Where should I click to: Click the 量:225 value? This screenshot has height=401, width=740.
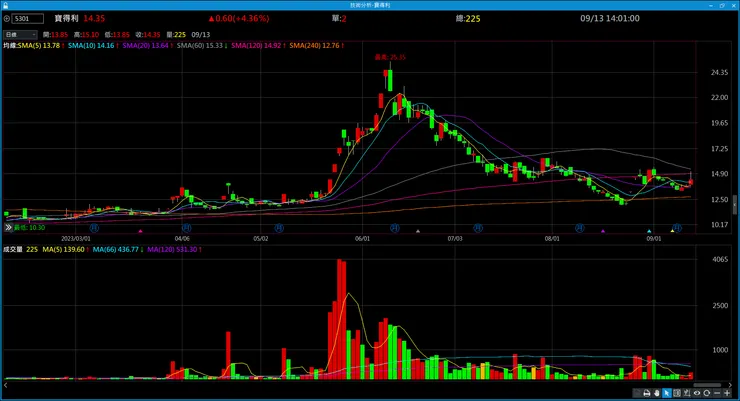click(176, 35)
